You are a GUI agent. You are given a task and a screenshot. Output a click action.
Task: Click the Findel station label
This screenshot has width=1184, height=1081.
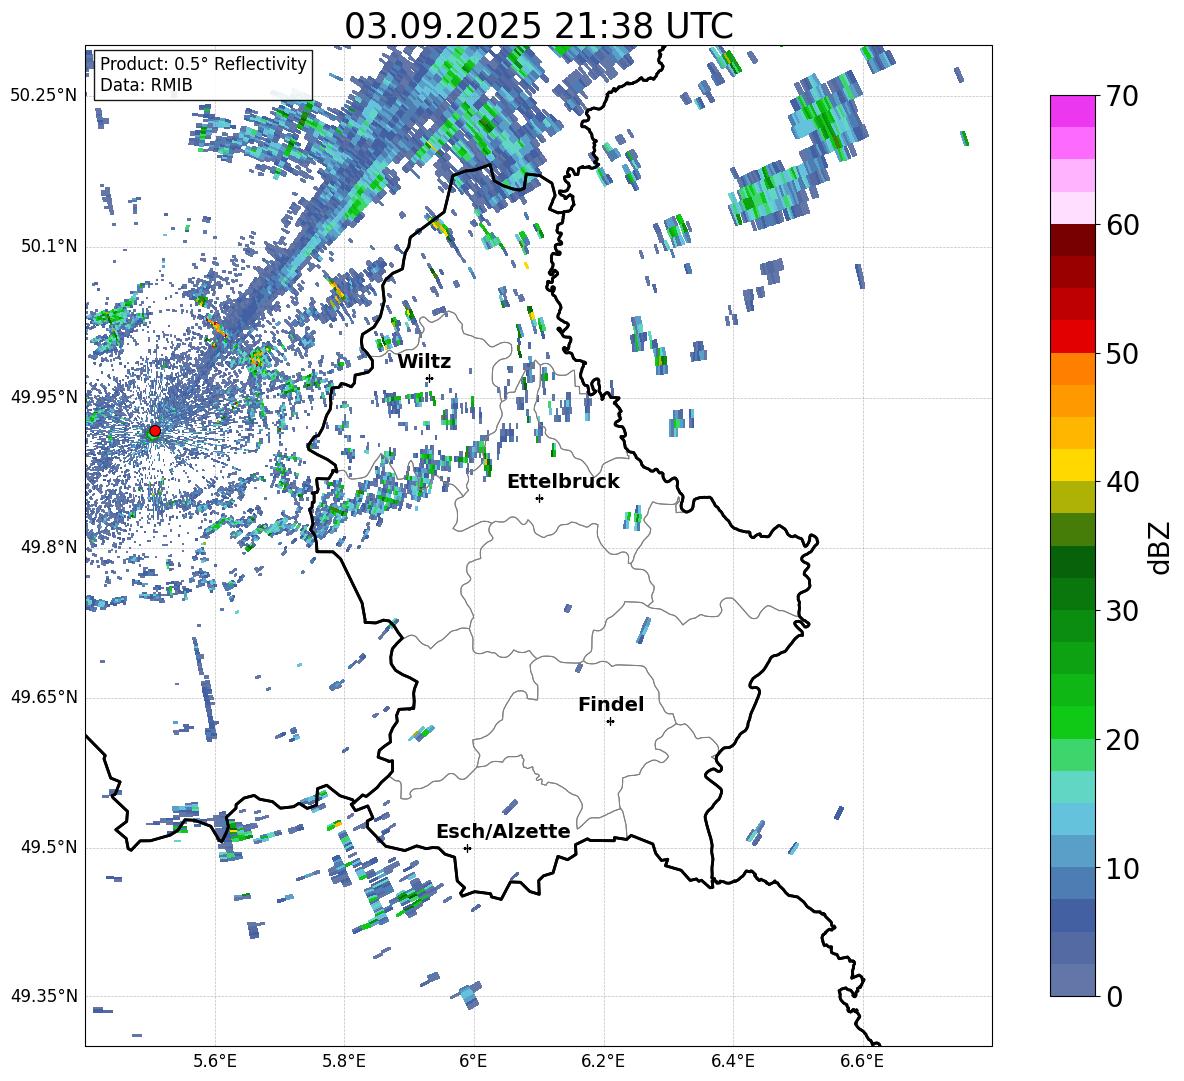611,704
